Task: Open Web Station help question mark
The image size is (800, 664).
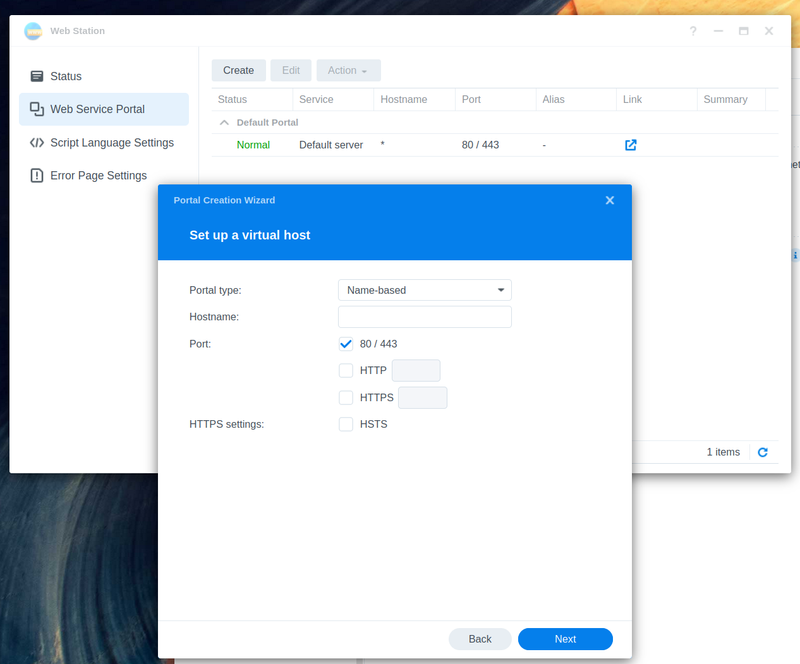Action: pyautogui.click(x=693, y=31)
